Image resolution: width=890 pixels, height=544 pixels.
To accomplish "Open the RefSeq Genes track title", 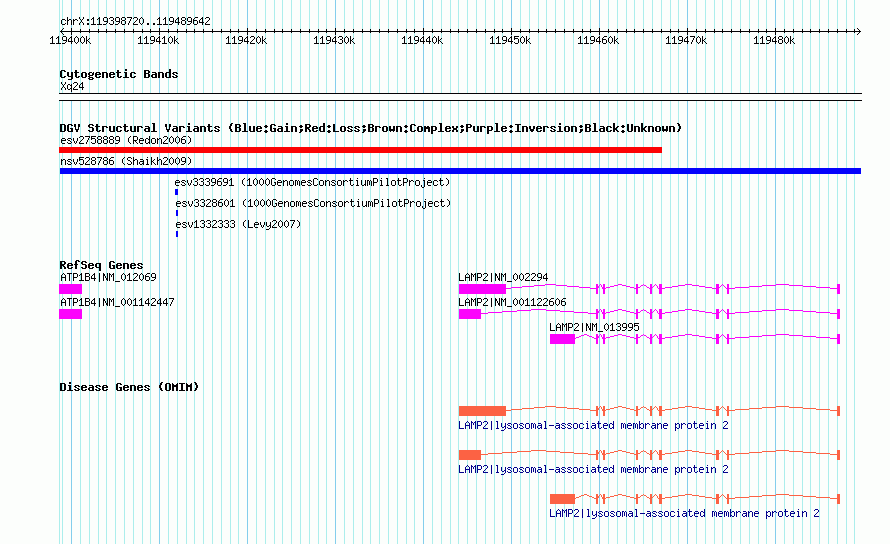I will pos(101,265).
